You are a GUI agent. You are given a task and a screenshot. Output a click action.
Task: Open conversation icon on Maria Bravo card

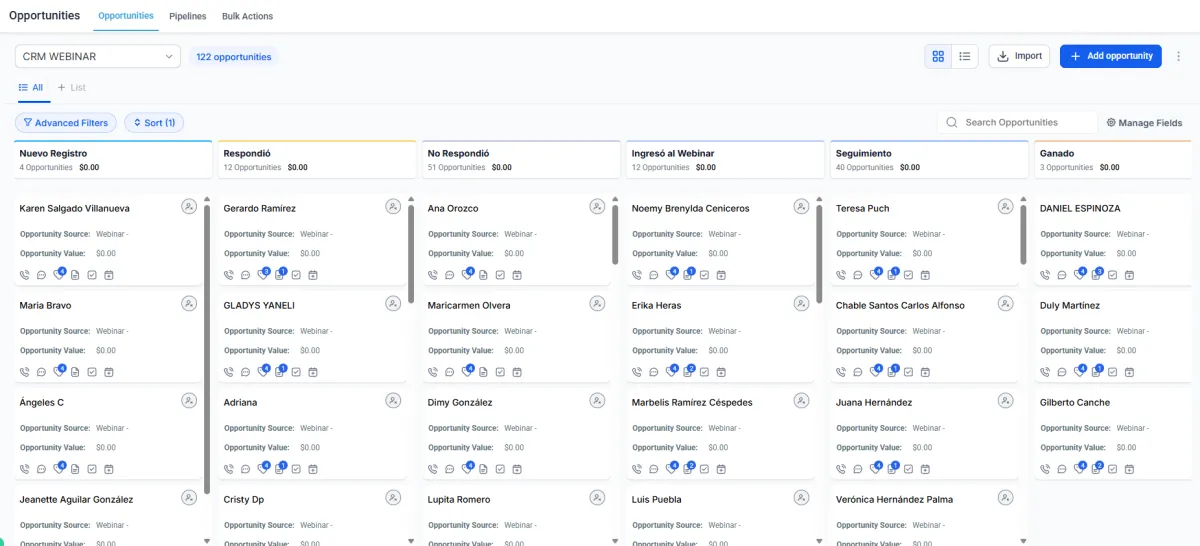pos(41,372)
